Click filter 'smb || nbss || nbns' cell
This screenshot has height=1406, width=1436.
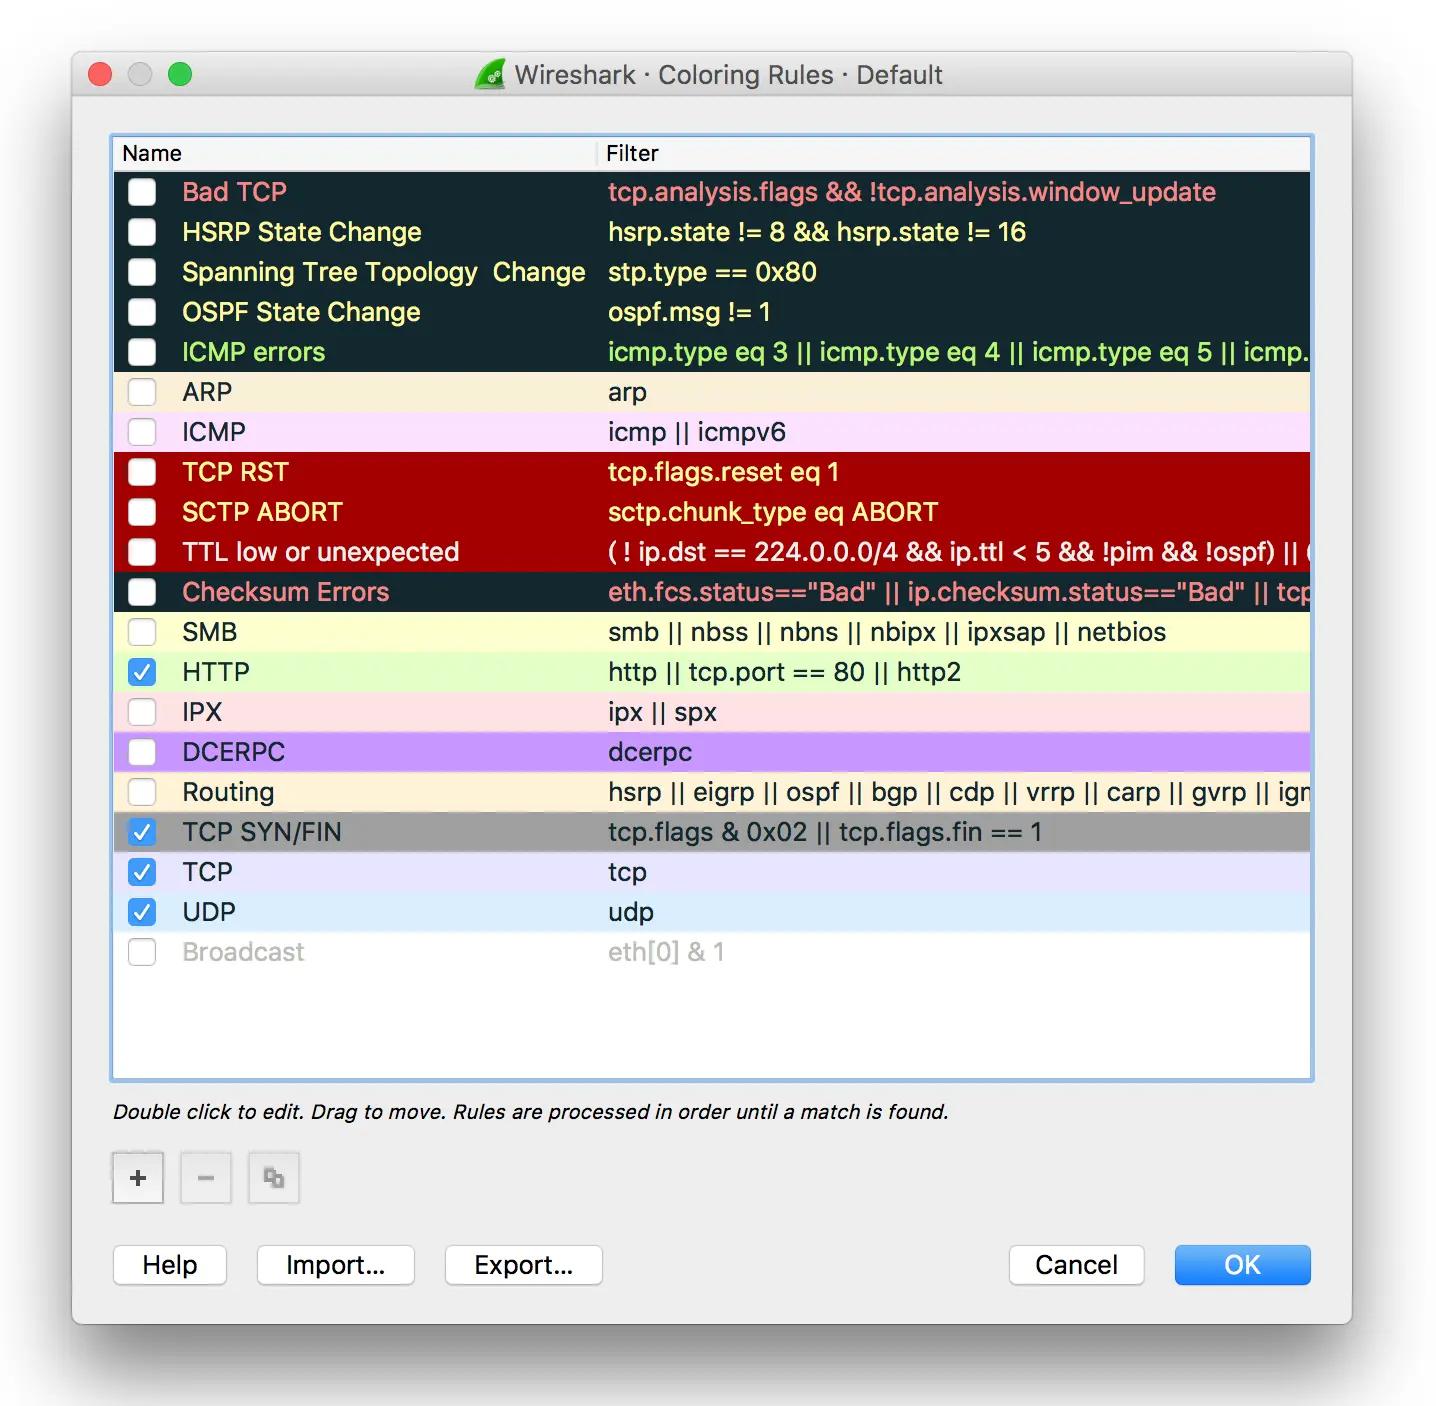pos(887,632)
